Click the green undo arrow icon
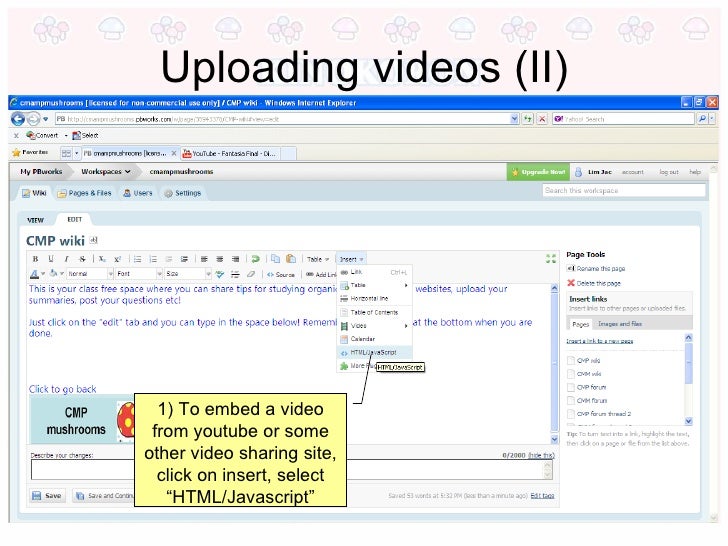This screenshot has height=546, width=728. pos(255,259)
